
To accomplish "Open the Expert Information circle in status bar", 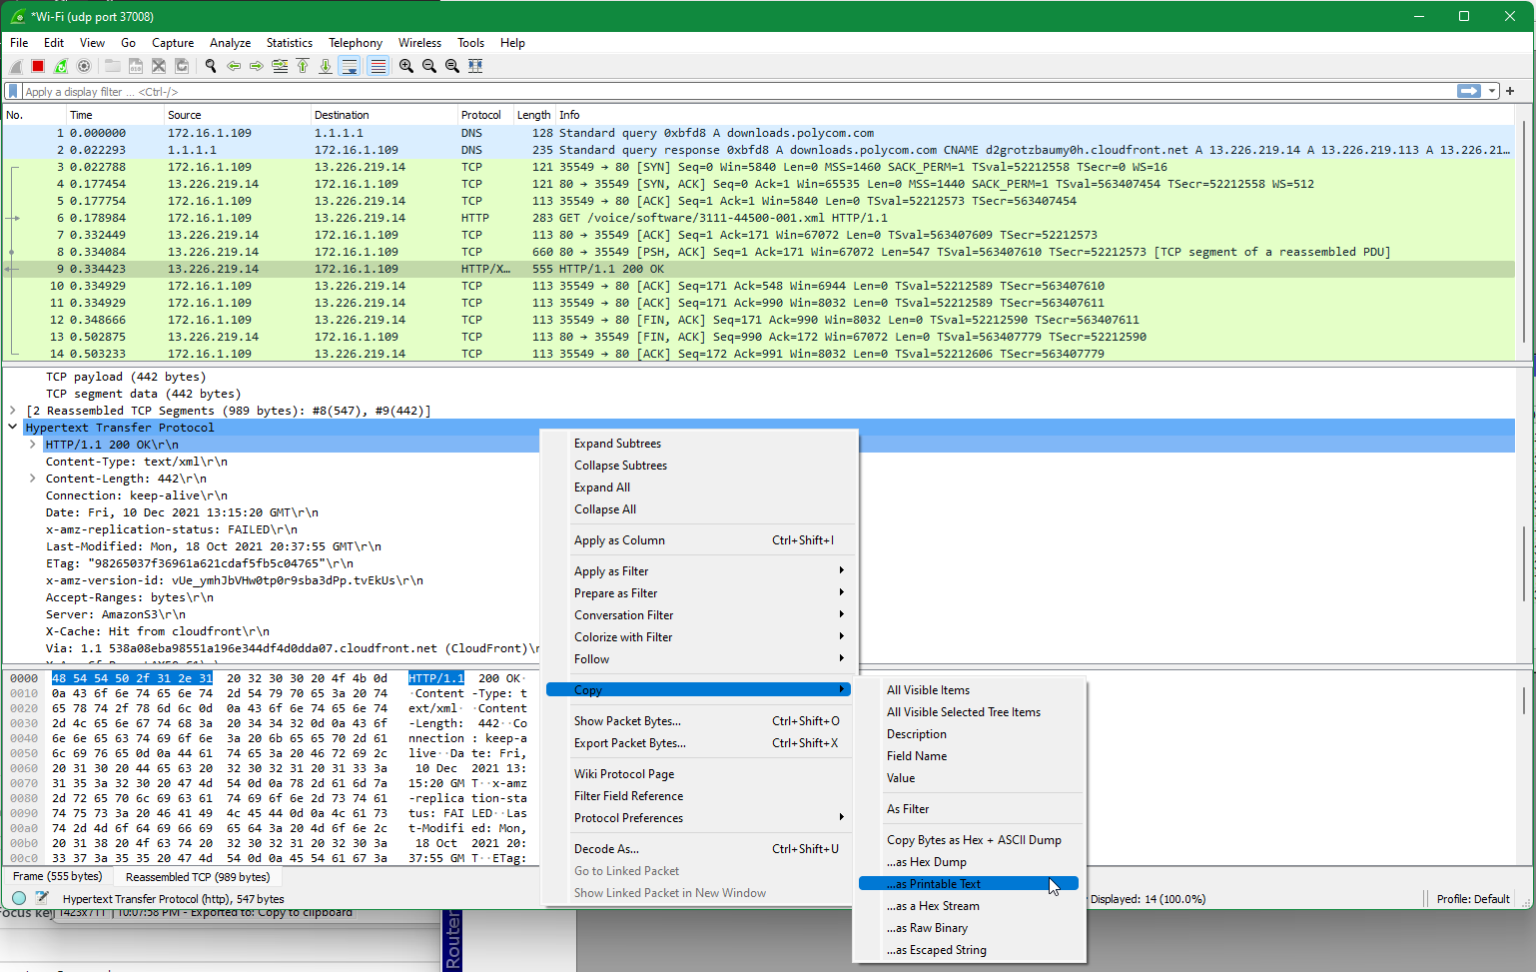I will (18, 898).
